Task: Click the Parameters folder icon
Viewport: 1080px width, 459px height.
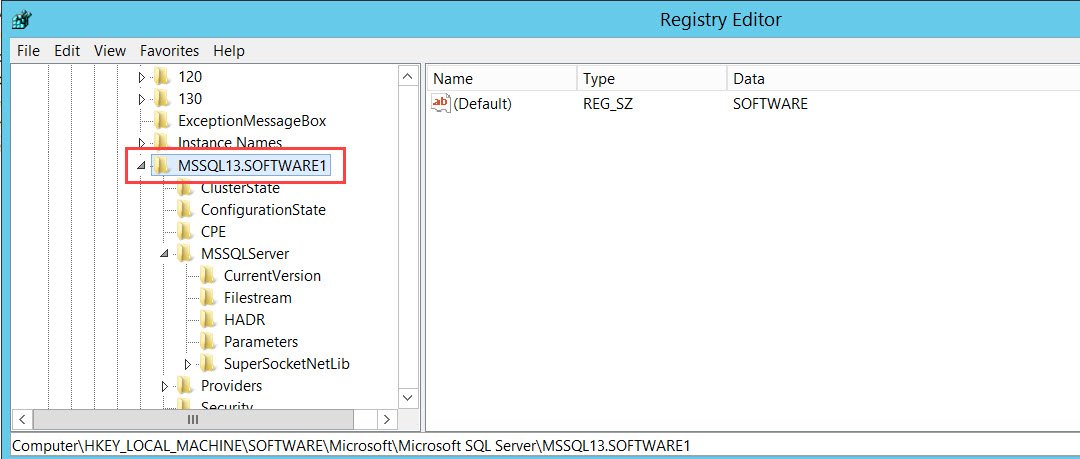Action: (x=208, y=341)
